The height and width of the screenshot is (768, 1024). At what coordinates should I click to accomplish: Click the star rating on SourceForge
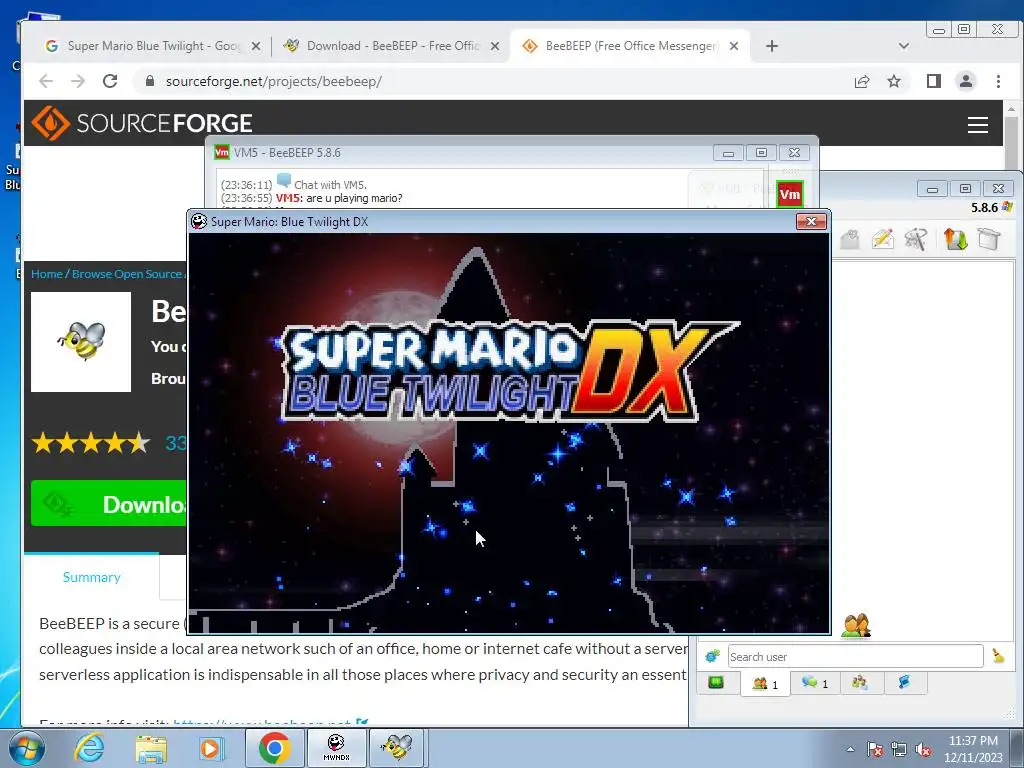coord(91,443)
